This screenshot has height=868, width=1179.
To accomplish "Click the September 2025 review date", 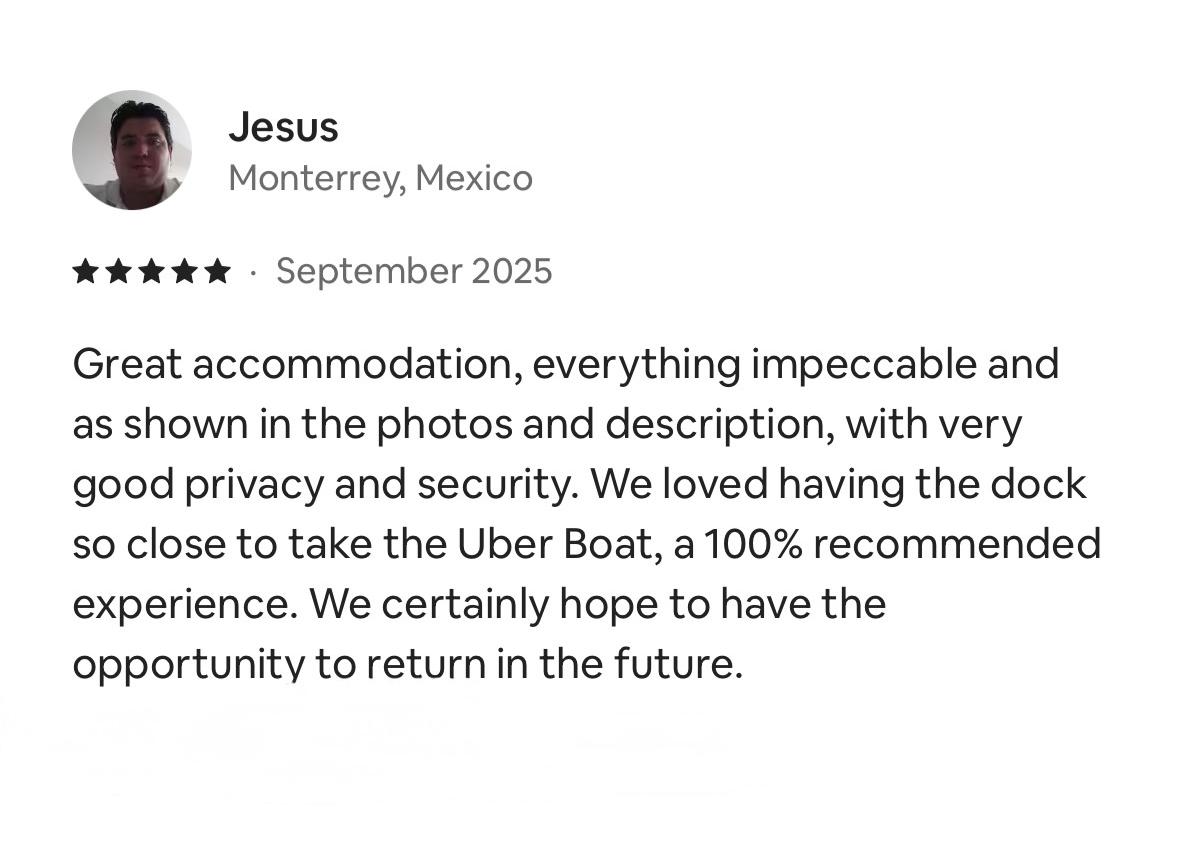I will coord(414,271).
